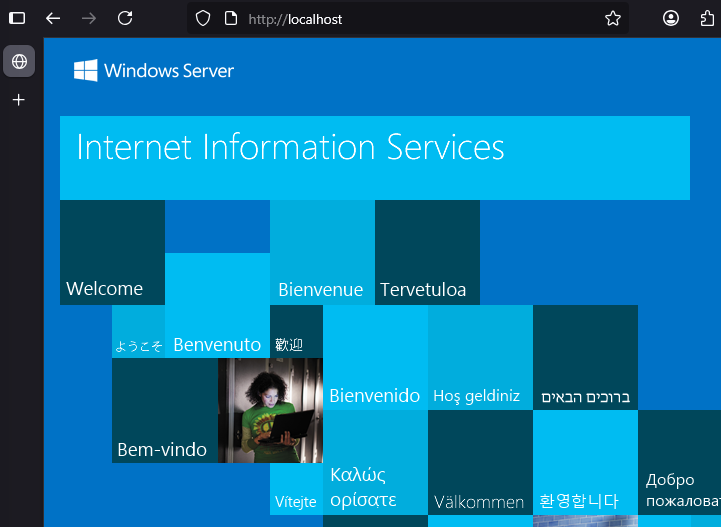Open the shield tracking protection icon
This screenshot has width=721, height=527.
[x=203, y=18]
